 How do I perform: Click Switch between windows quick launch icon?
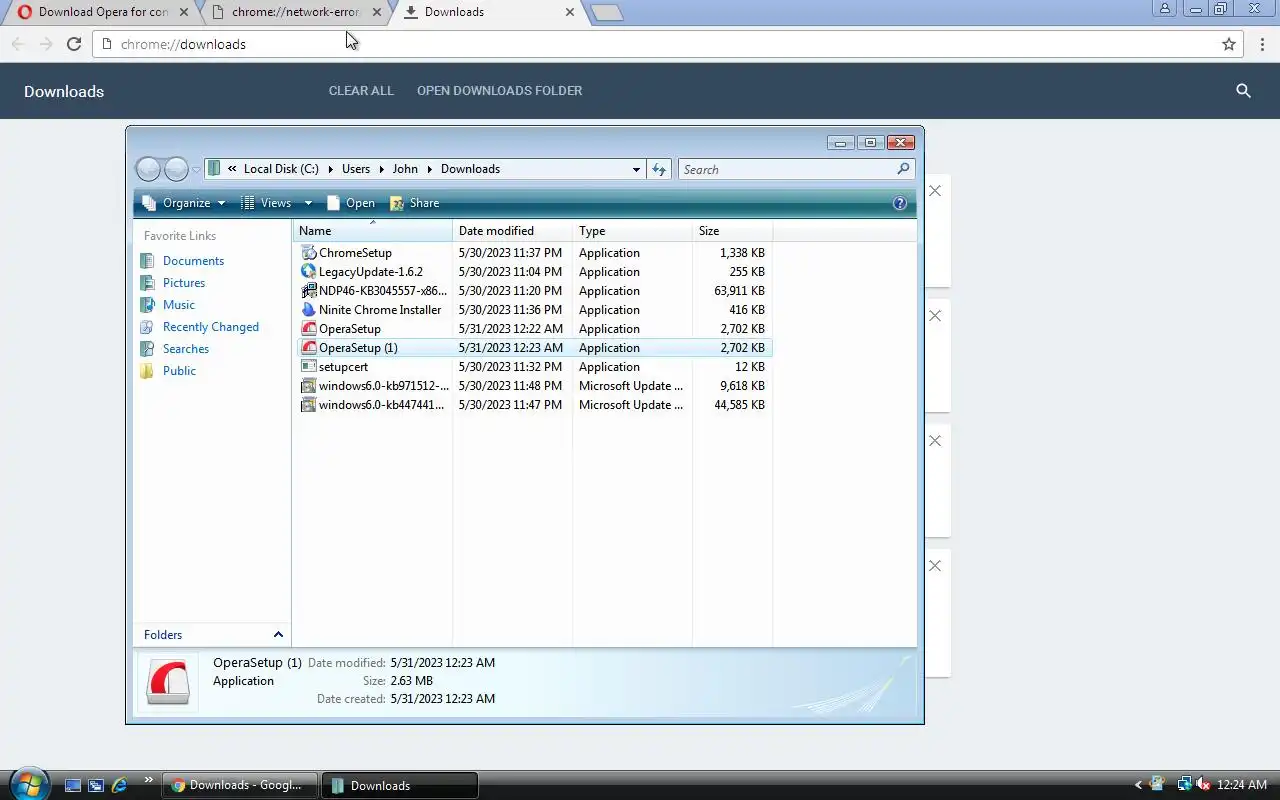tap(96, 785)
